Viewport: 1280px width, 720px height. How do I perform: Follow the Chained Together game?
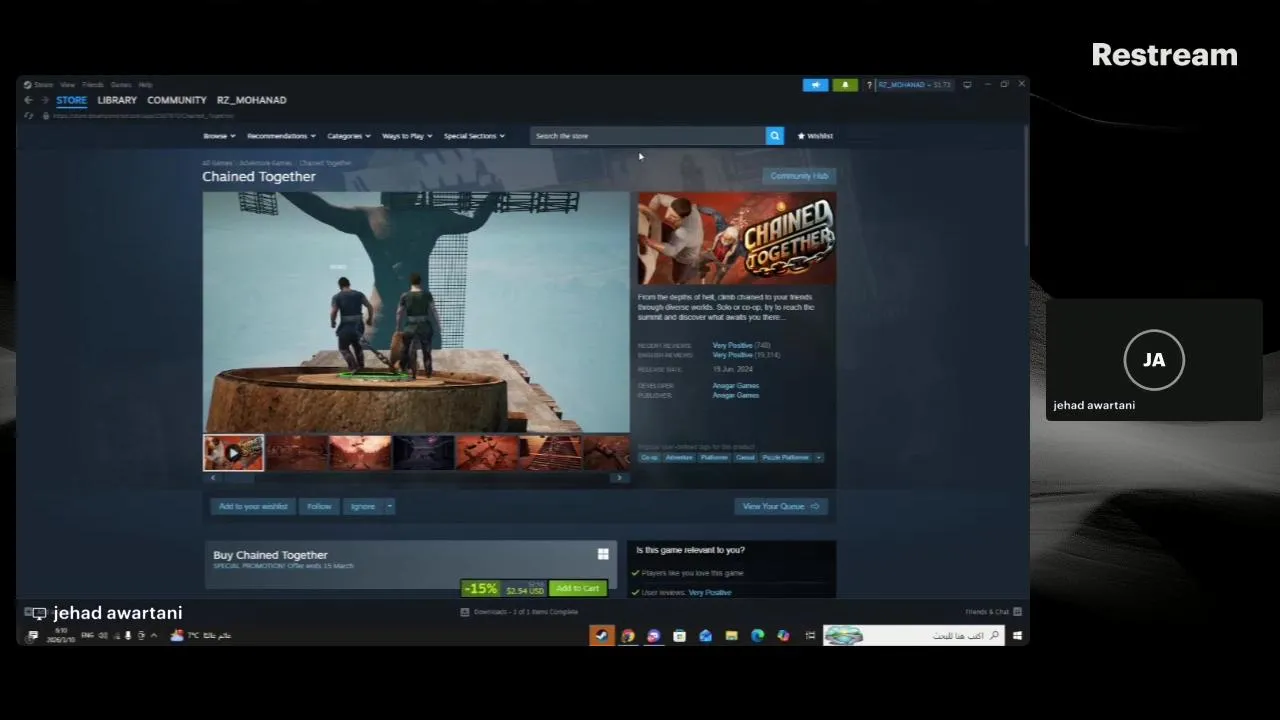[319, 507]
